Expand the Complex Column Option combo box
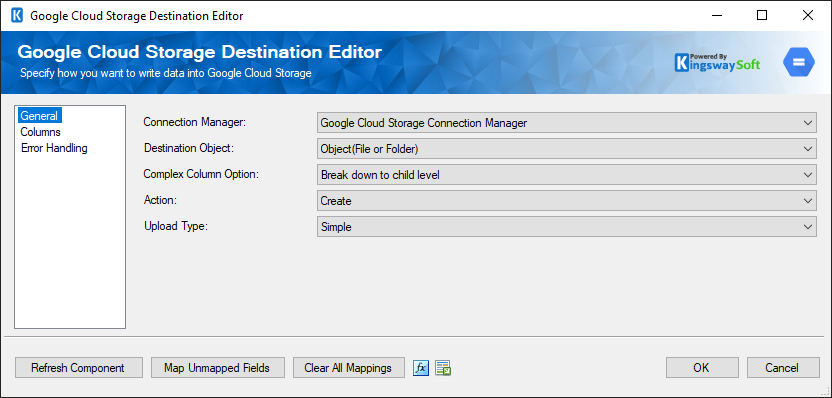The width and height of the screenshot is (832, 398). [567, 175]
